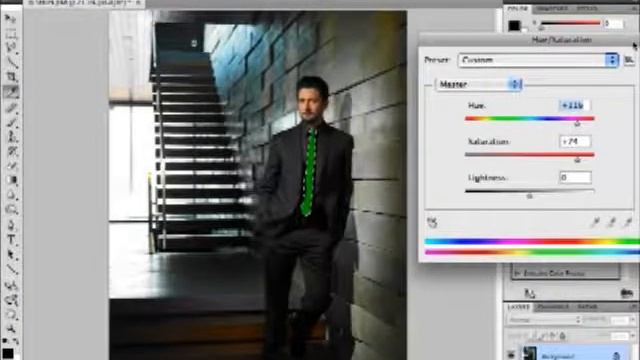Select the Path Selection tool
Viewport: 640px width, 360px height.
click(11, 255)
